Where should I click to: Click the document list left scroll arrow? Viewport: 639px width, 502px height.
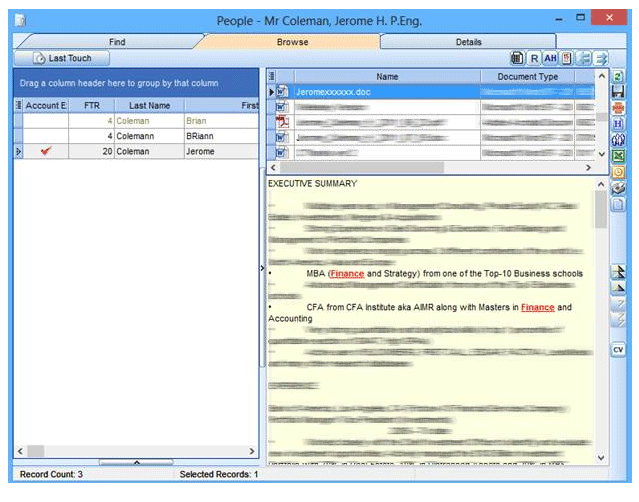tap(273, 167)
